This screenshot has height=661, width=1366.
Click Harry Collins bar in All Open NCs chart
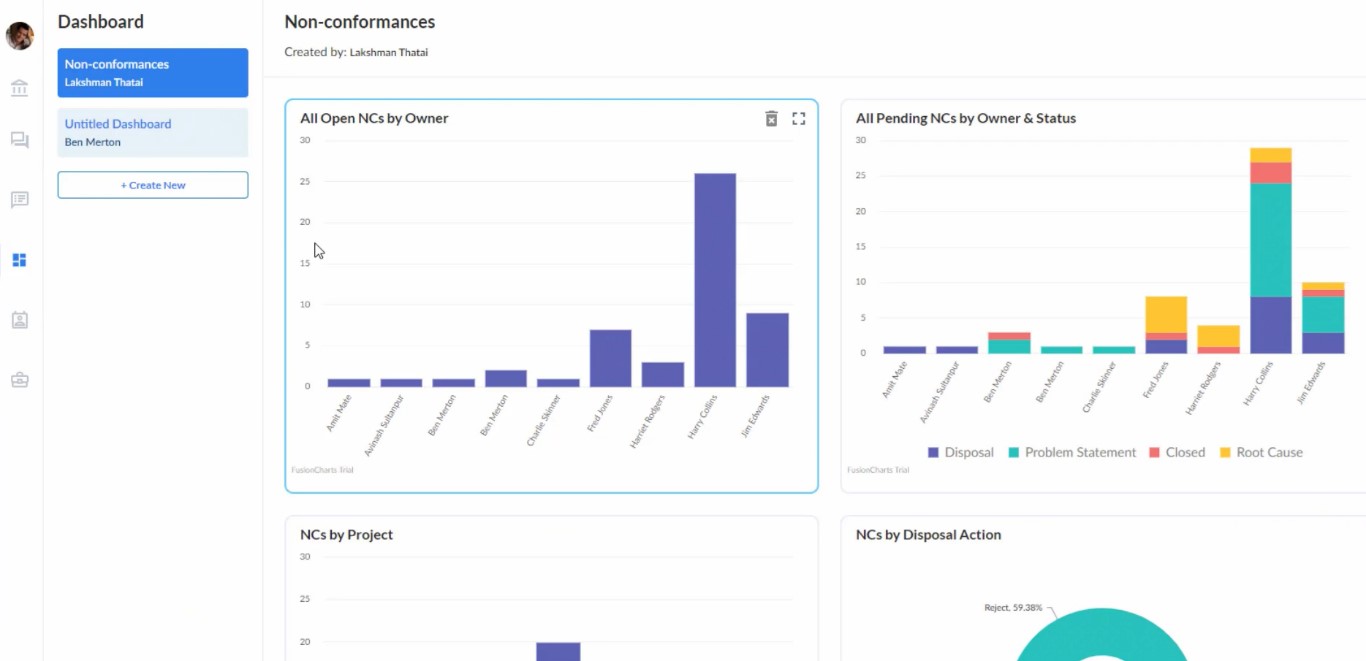click(x=714, y=278)
